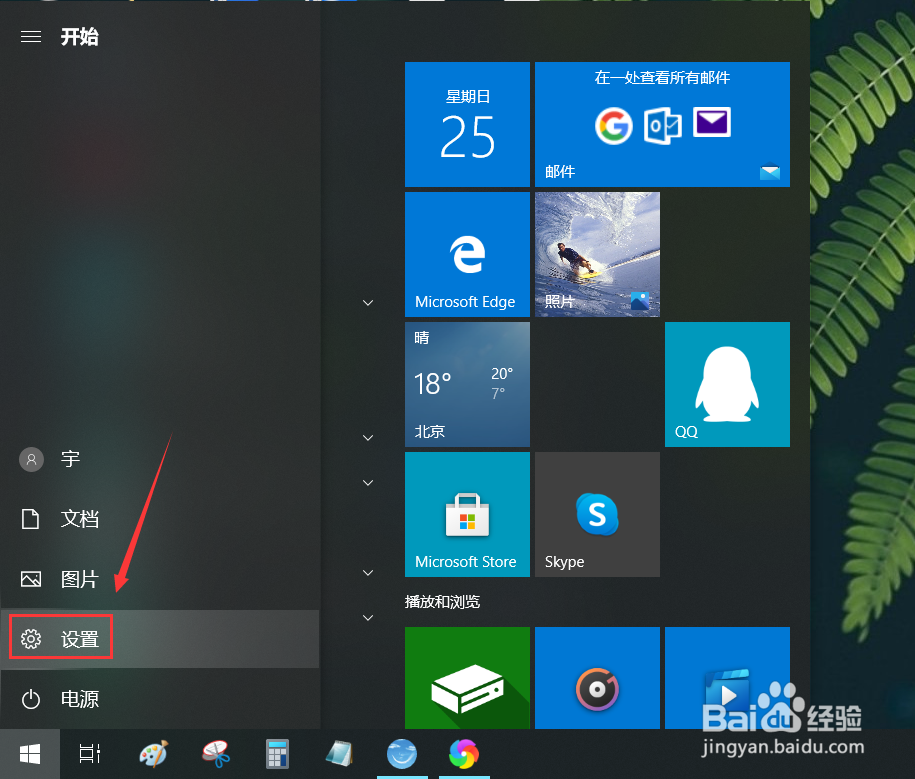The width and height of the screenshot is (915, 779).
Task: Open the 播放和浏览 video player tile
Action: (x=727, y=678)
